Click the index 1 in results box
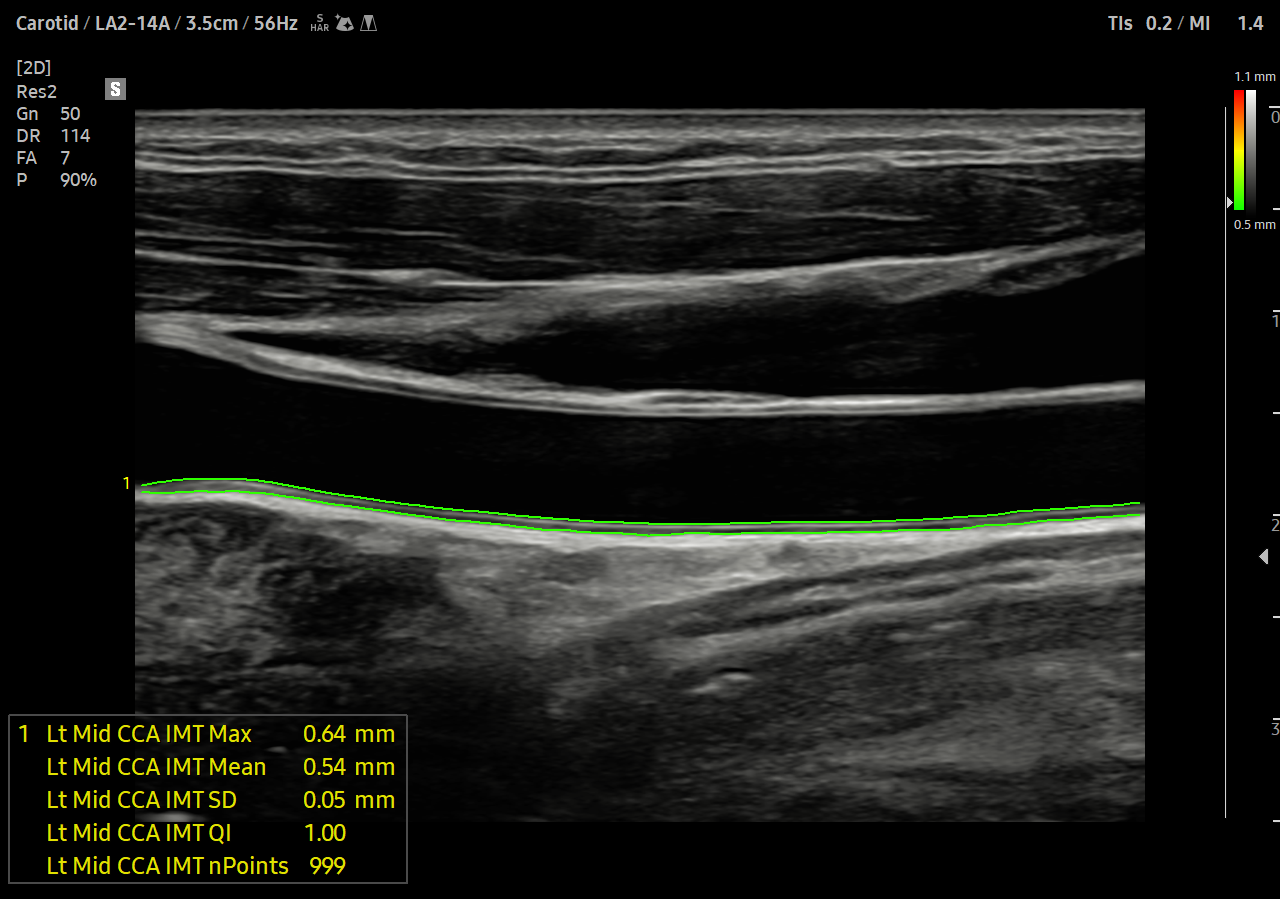Screen dimensions: 1280x899 pyautogui.click(x=24, y=734)
